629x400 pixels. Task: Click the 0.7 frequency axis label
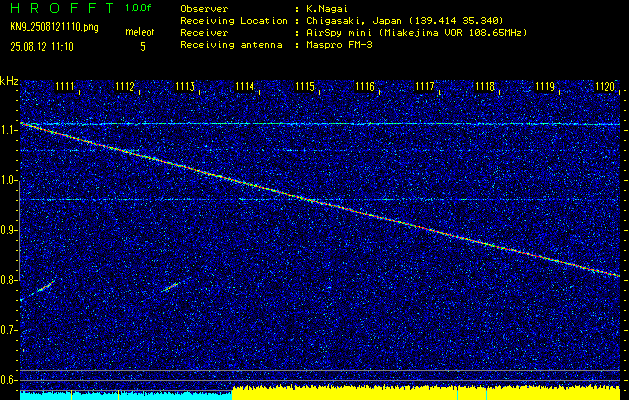8,330
